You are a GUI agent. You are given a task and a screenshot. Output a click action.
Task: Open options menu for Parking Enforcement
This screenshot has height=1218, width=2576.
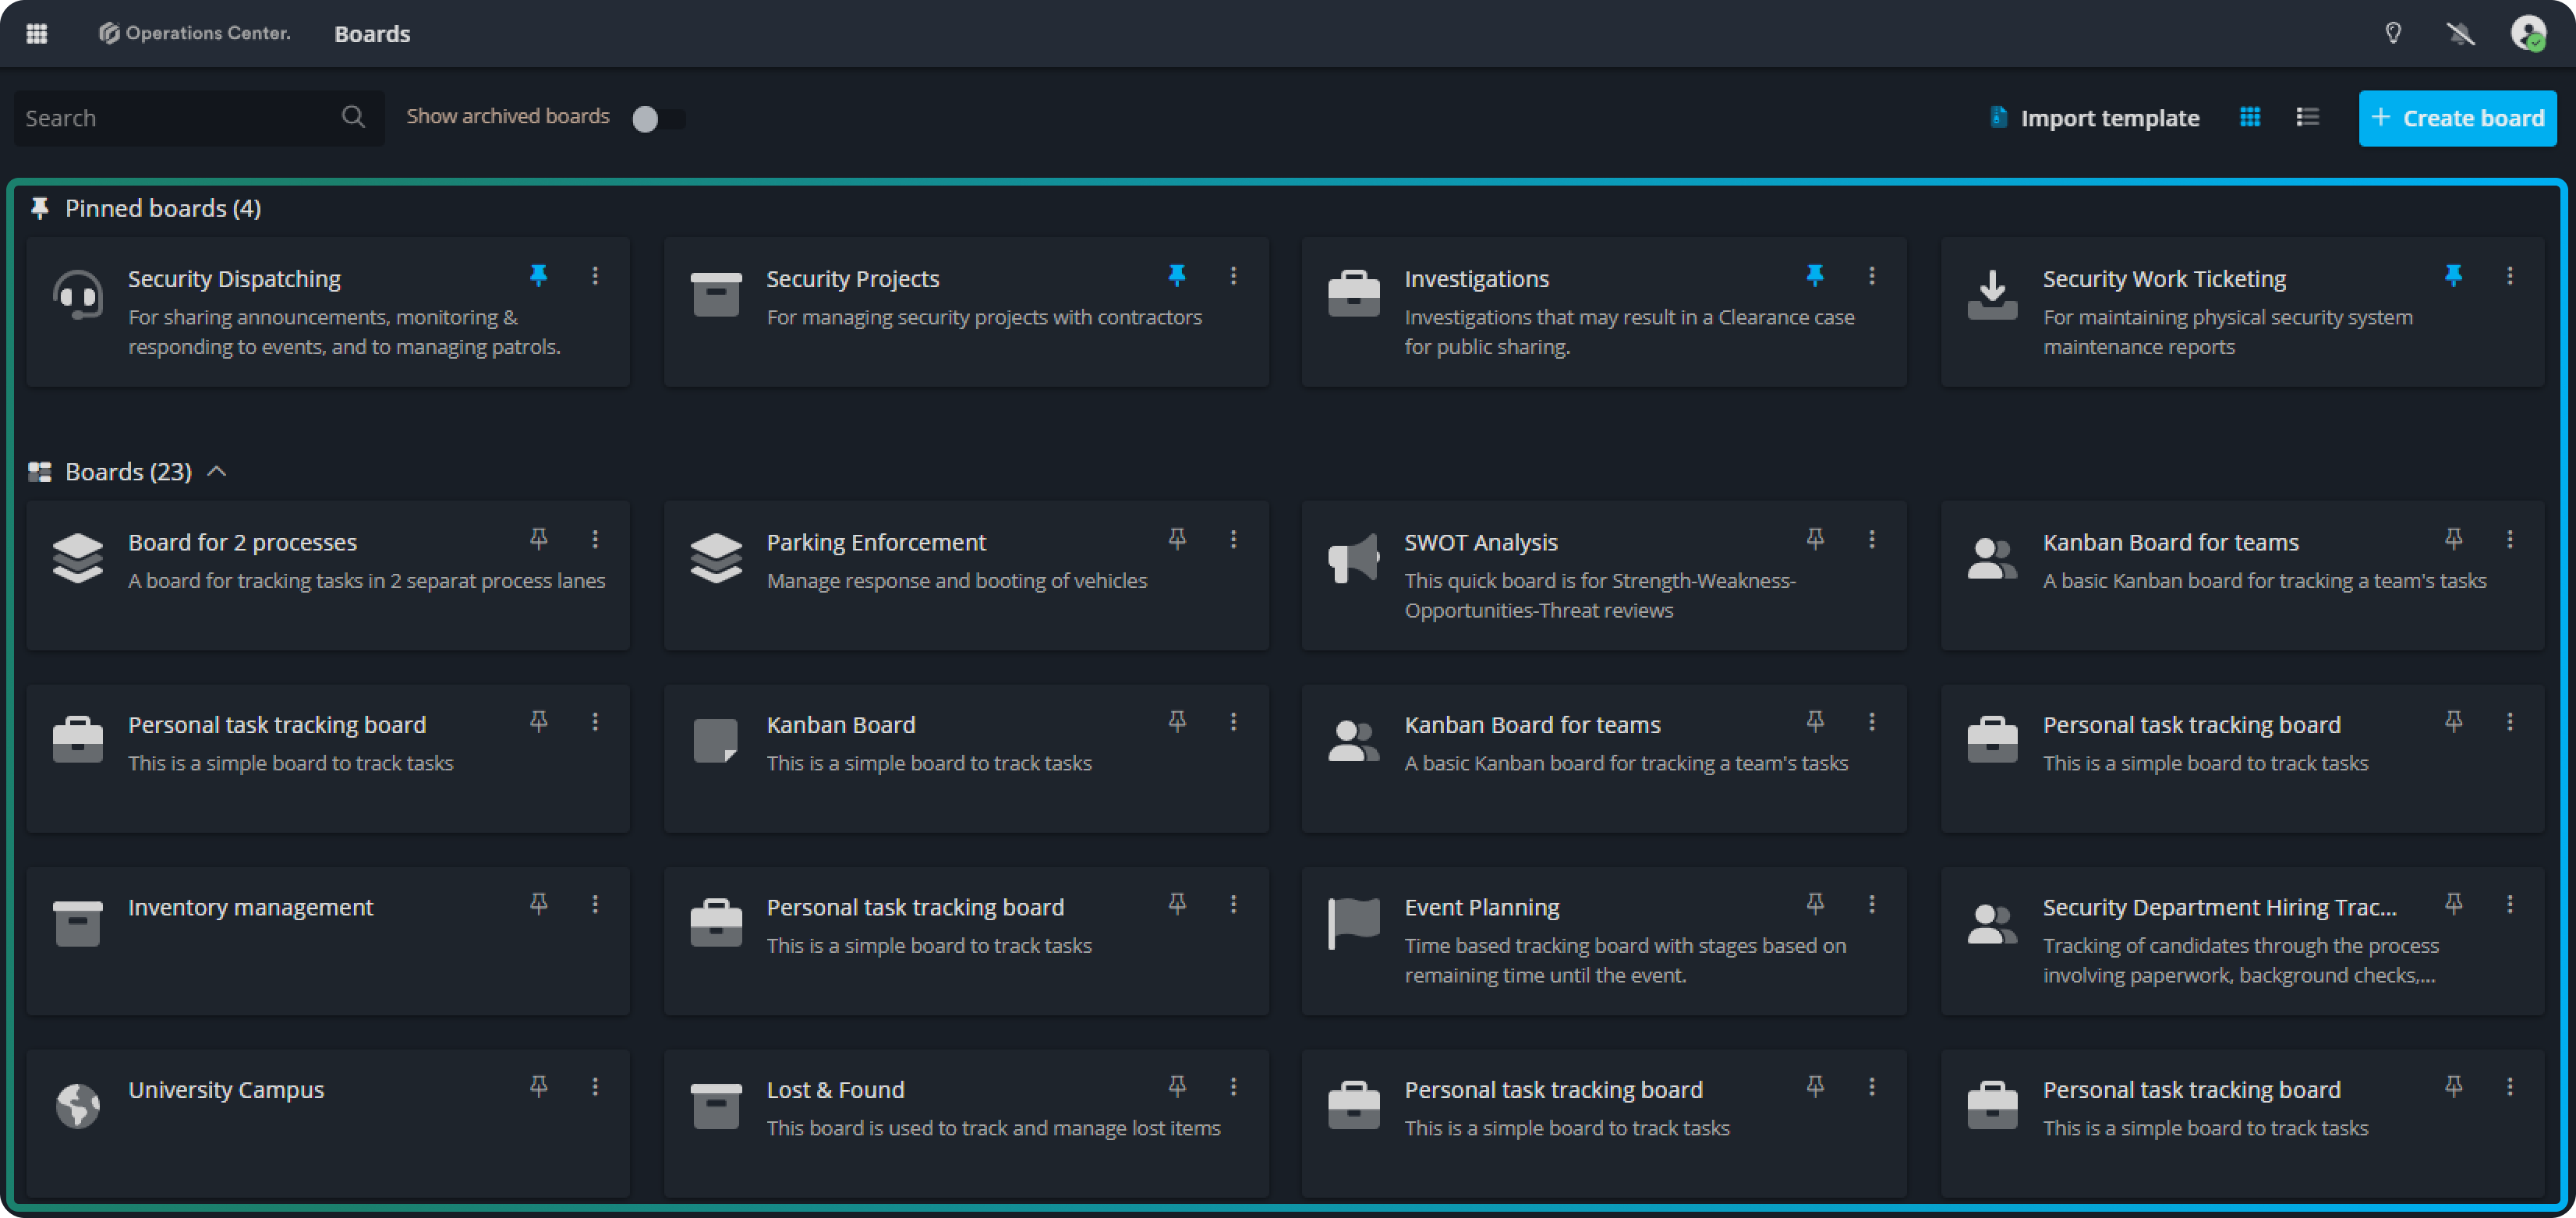coord(1233,539)
